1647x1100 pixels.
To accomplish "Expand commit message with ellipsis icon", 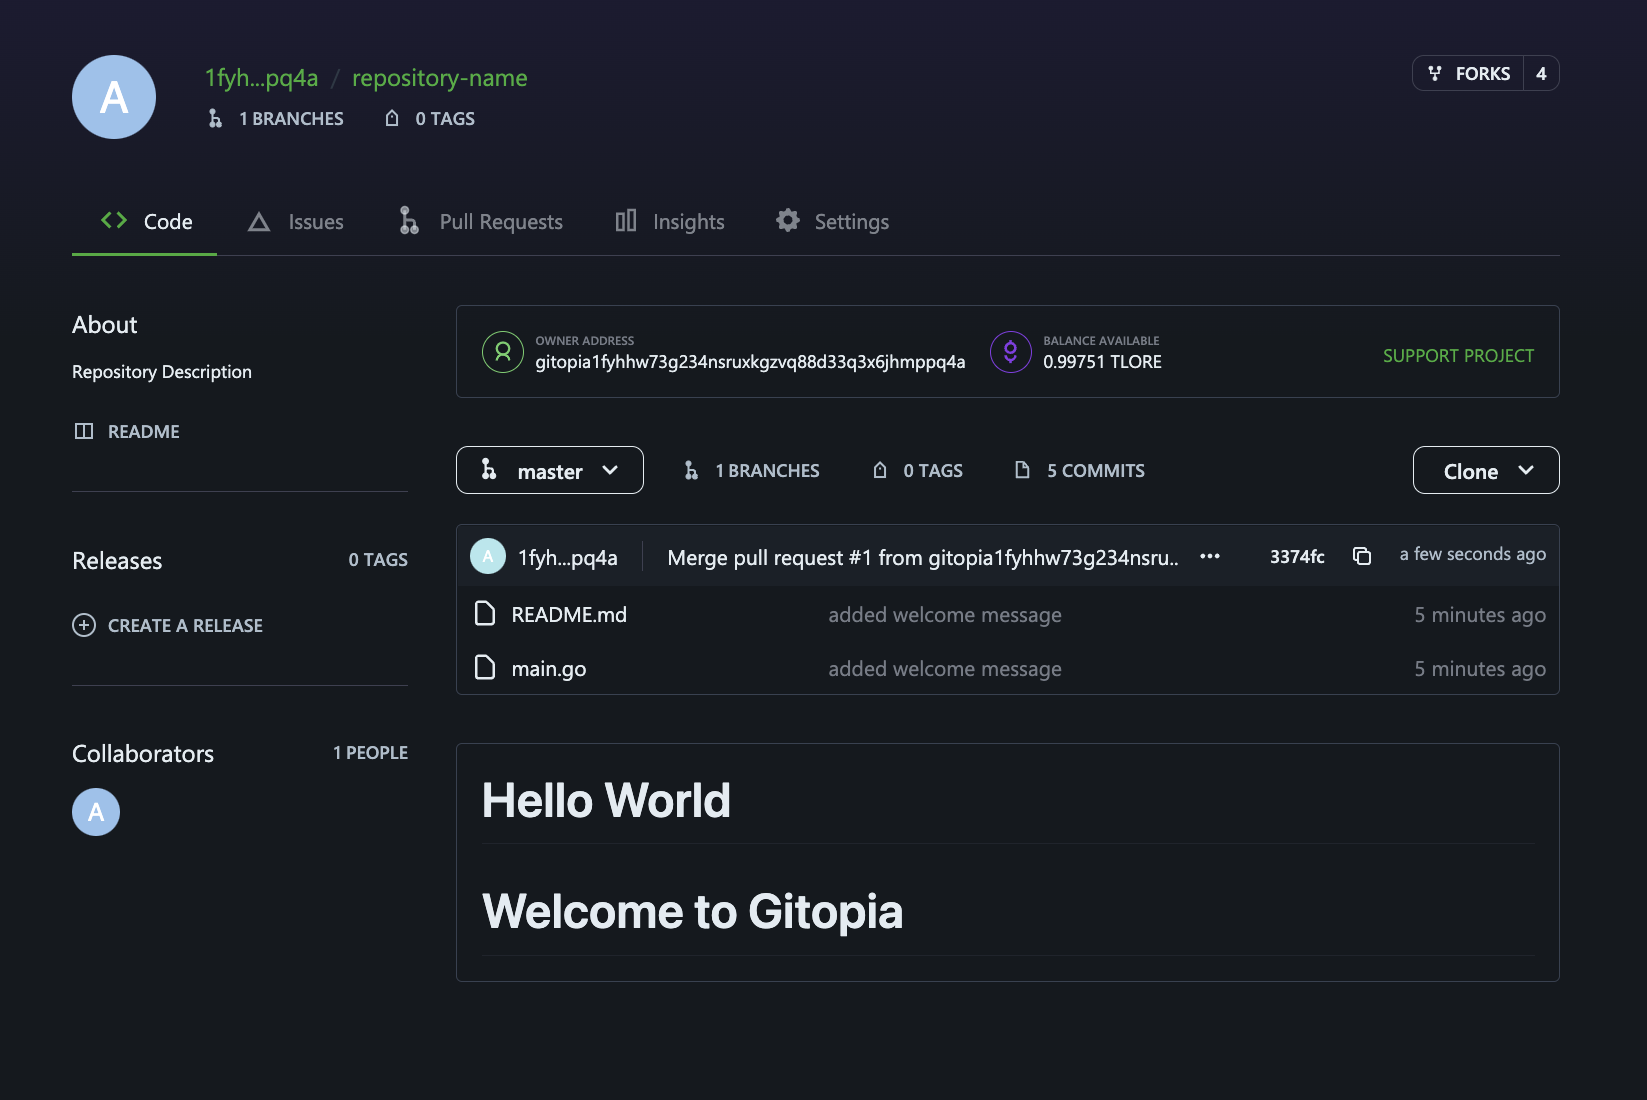I will [x=1210, y=556].
